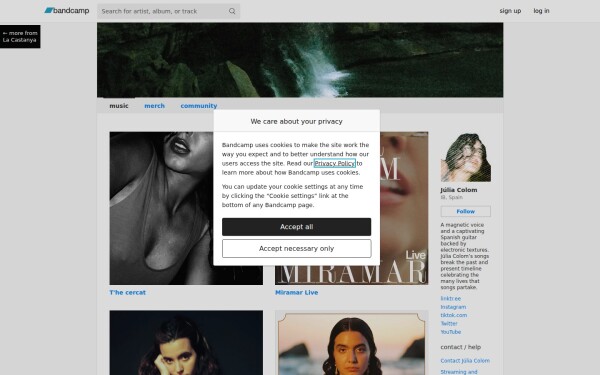This screenshot has height=375, width=600.
Task: Open the linktree link
Action: click(450, 298)
